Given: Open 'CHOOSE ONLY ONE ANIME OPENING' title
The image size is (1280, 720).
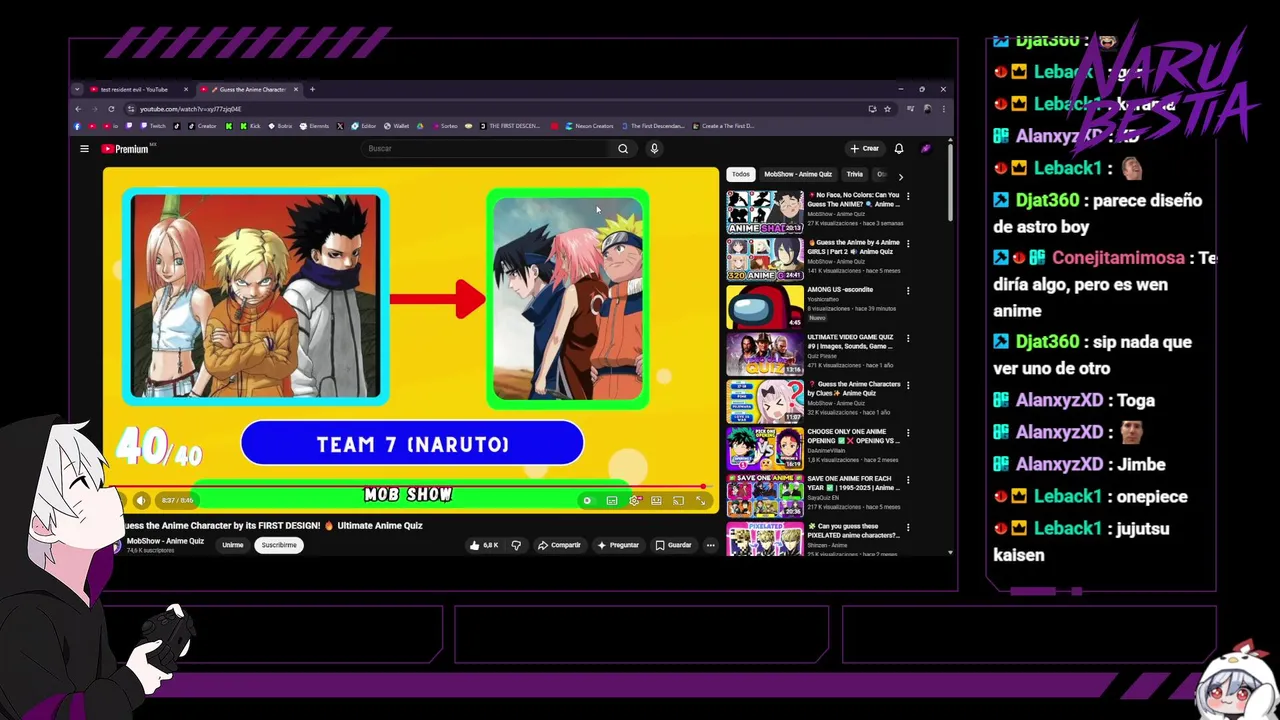Looking at the screenshot, I should (853, 435).
